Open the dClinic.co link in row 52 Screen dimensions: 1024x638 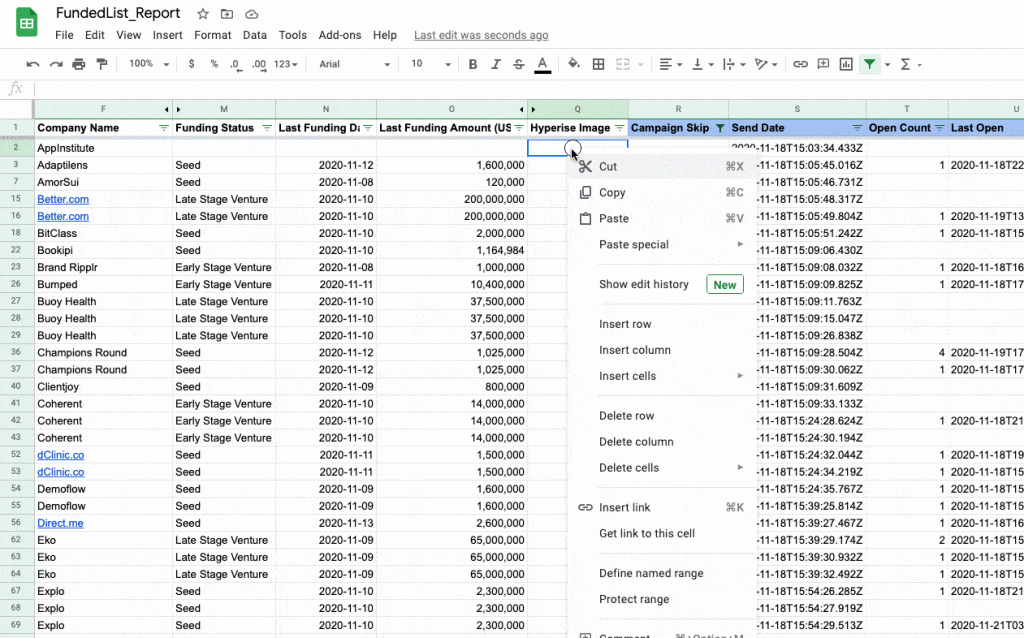point(60,455)
